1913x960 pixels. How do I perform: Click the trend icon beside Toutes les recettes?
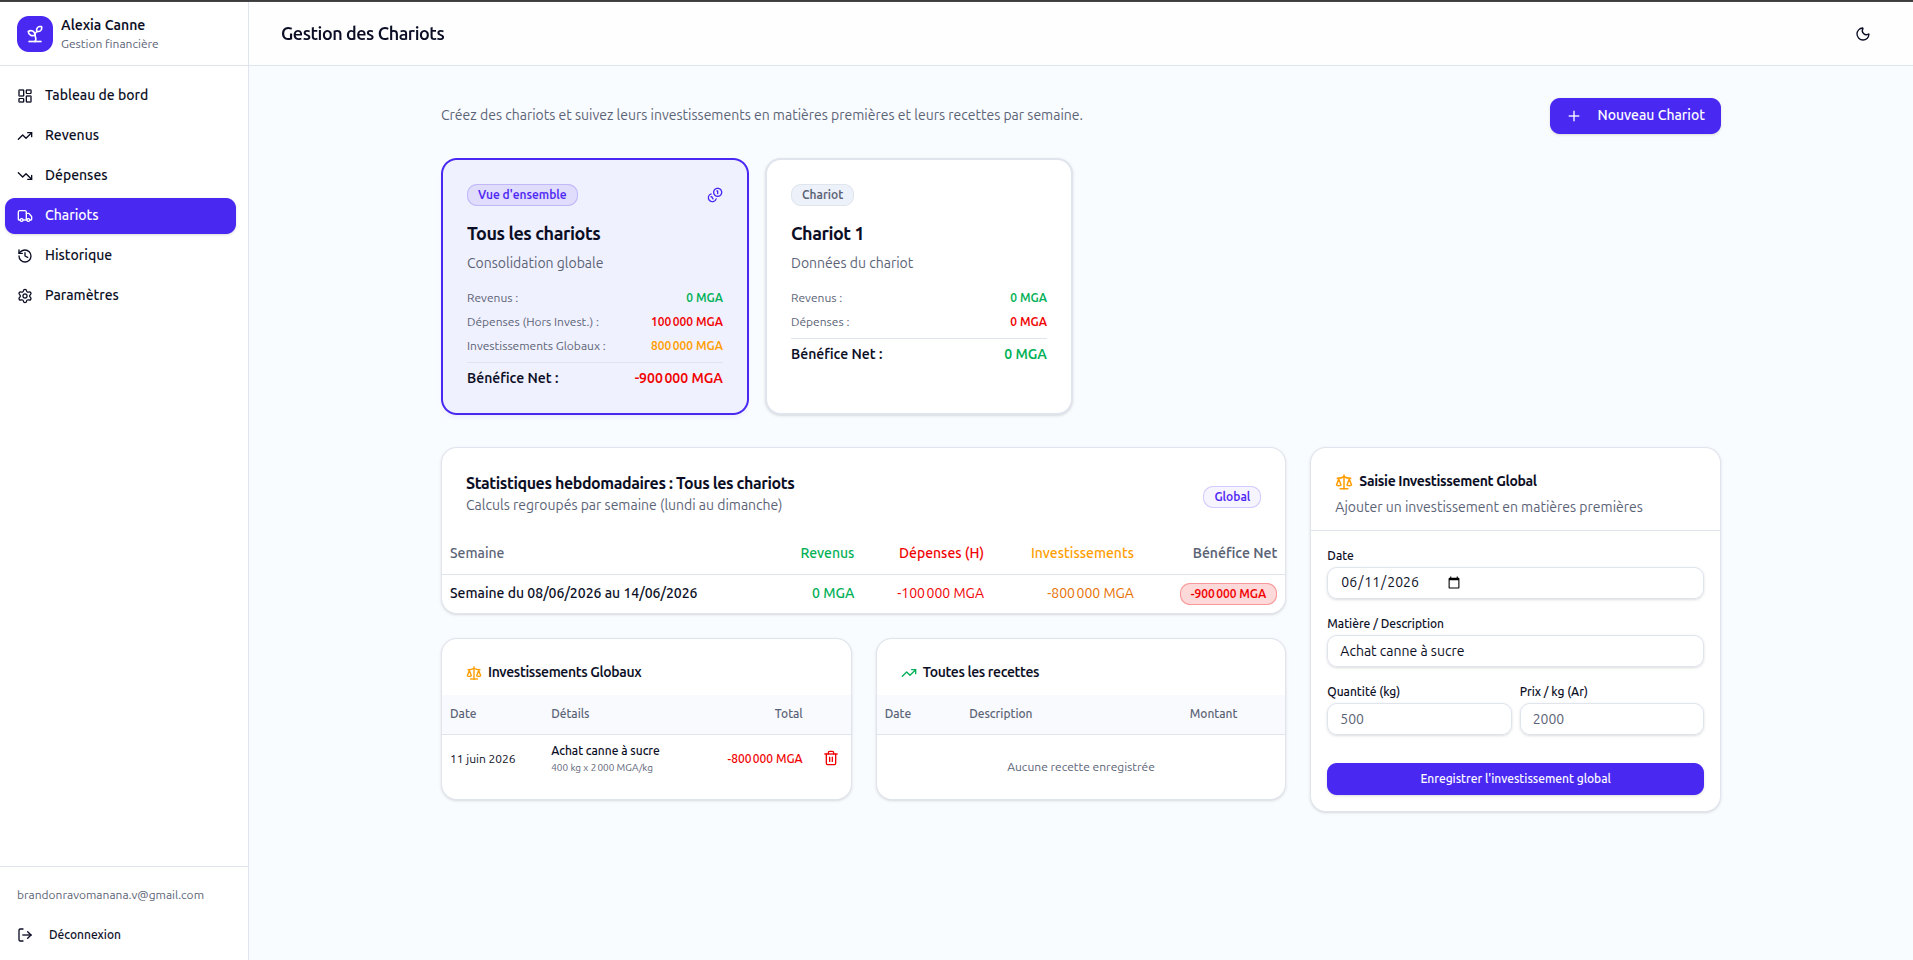(x=909, y=673)
